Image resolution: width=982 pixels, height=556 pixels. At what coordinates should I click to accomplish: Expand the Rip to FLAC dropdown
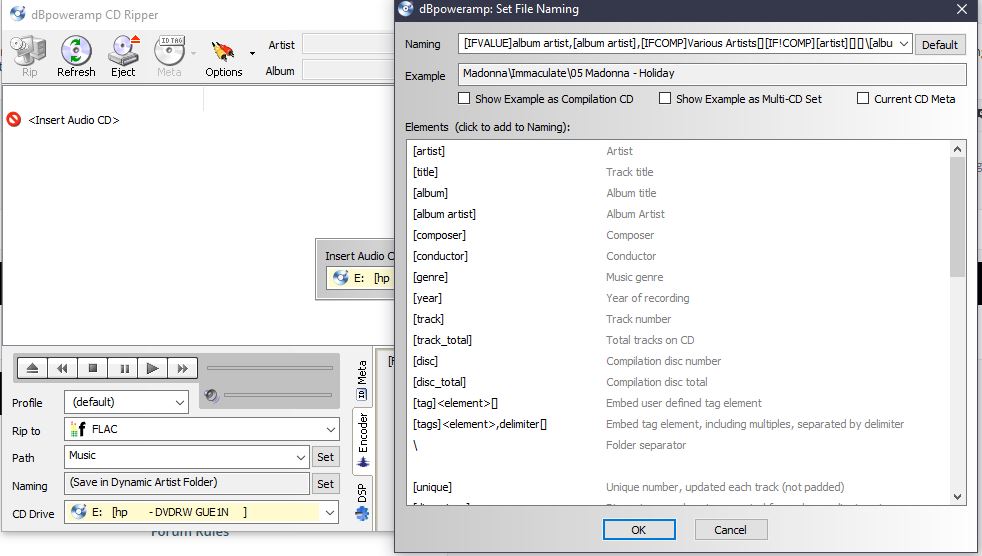[330, 430]
